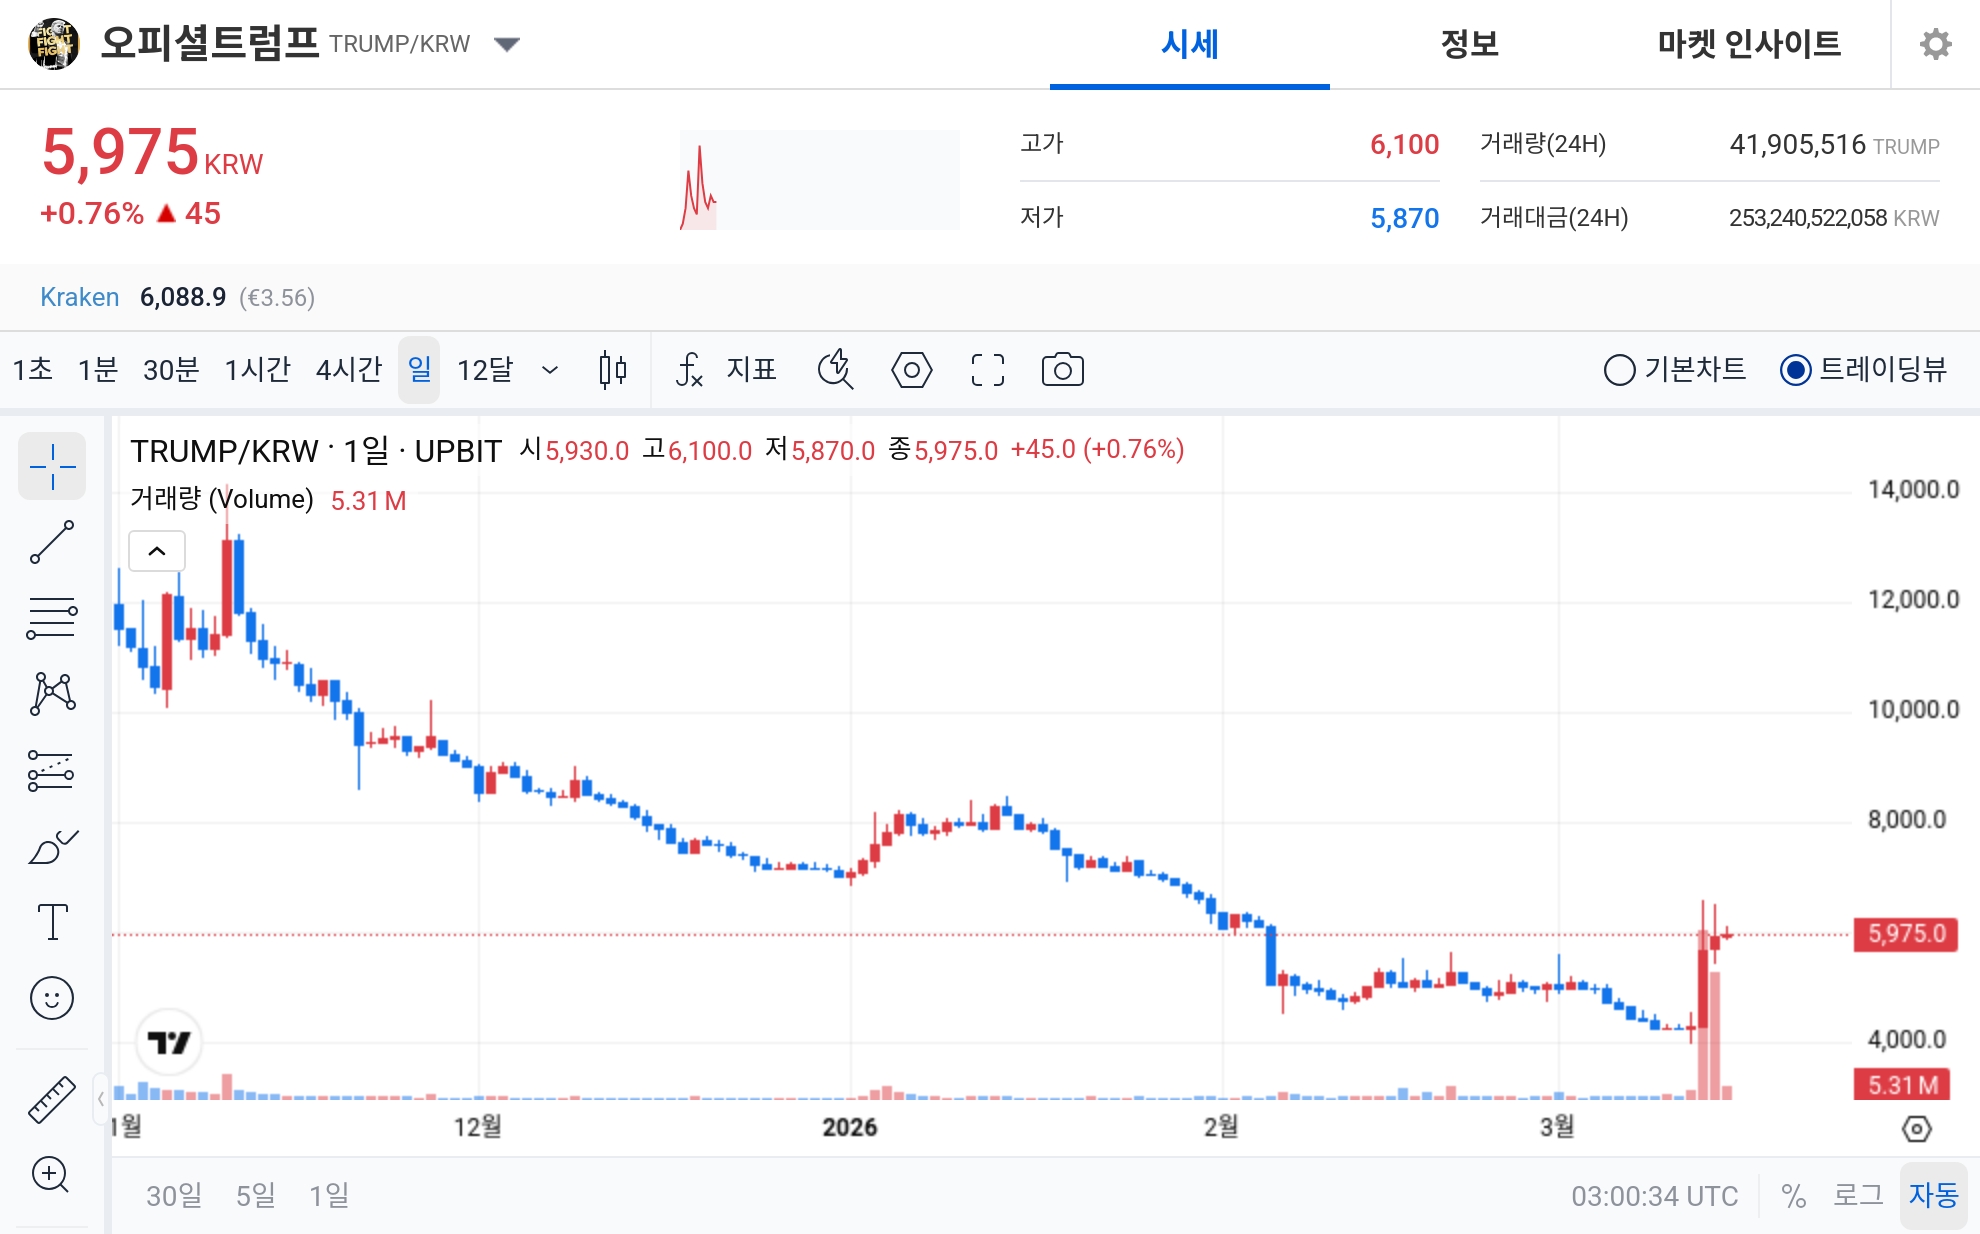Select the brush drawing tool
1980x1234 pixels.
52,845
